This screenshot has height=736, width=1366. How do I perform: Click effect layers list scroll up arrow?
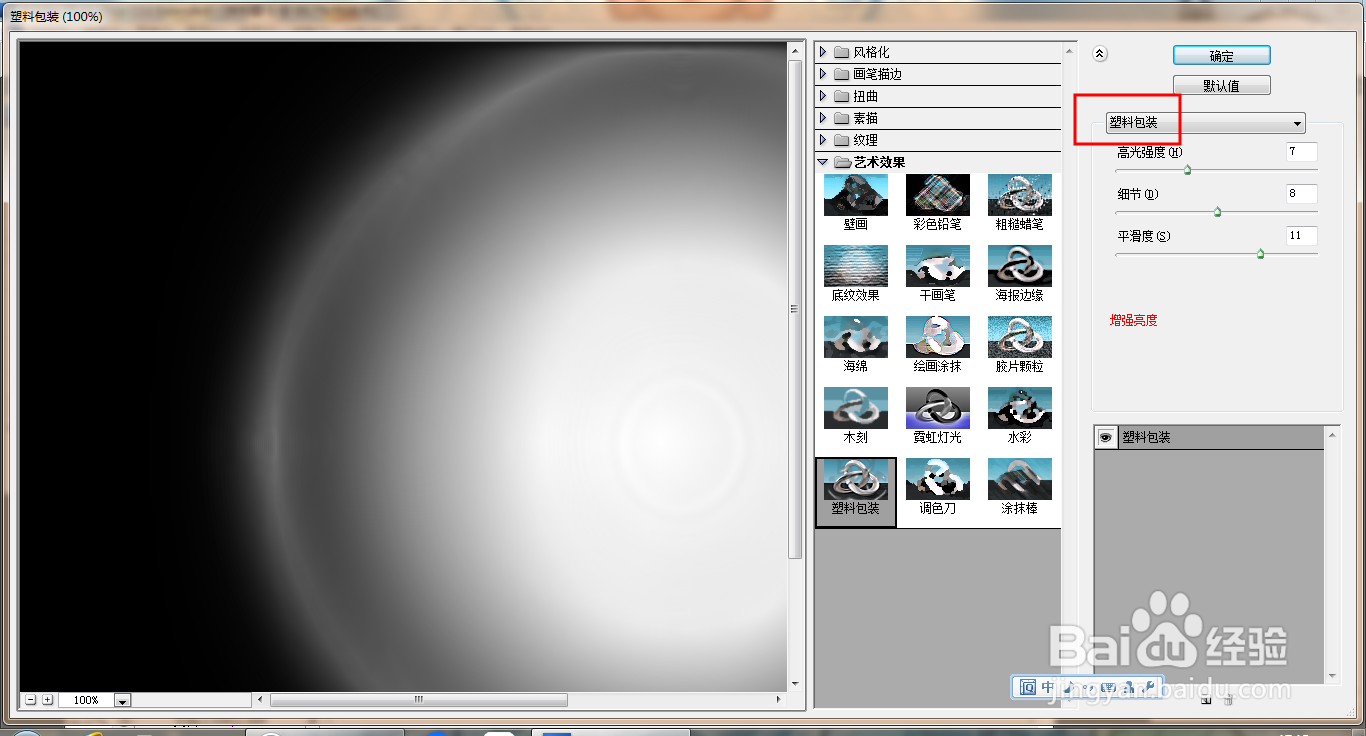coord(1332,434)
